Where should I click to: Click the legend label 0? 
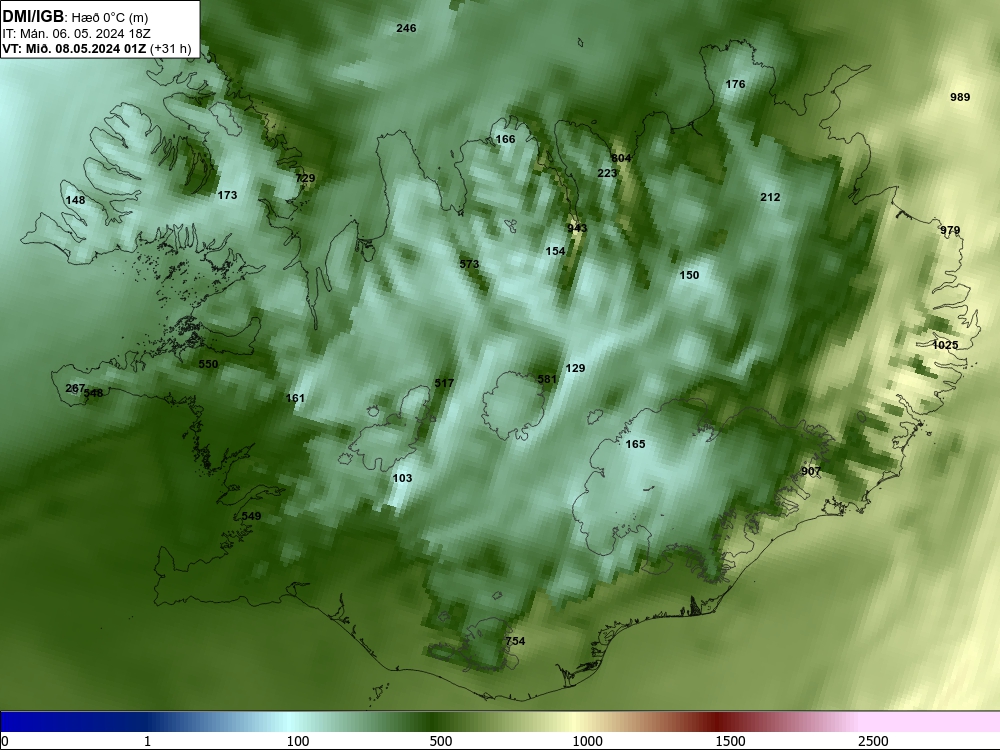[x=5, y=741]
